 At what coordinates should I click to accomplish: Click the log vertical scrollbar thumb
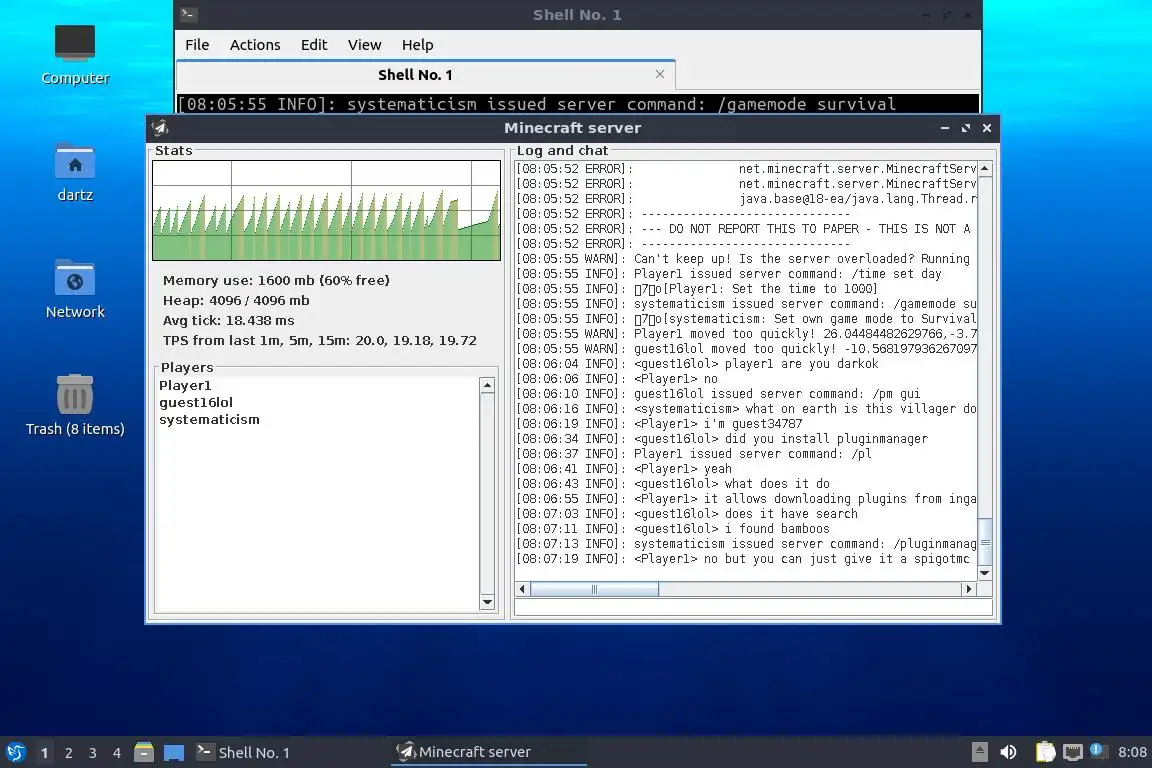[x=984, y=542]
